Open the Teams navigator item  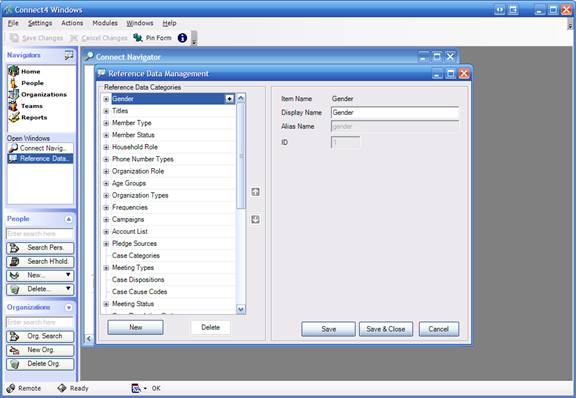coord(26,106)
